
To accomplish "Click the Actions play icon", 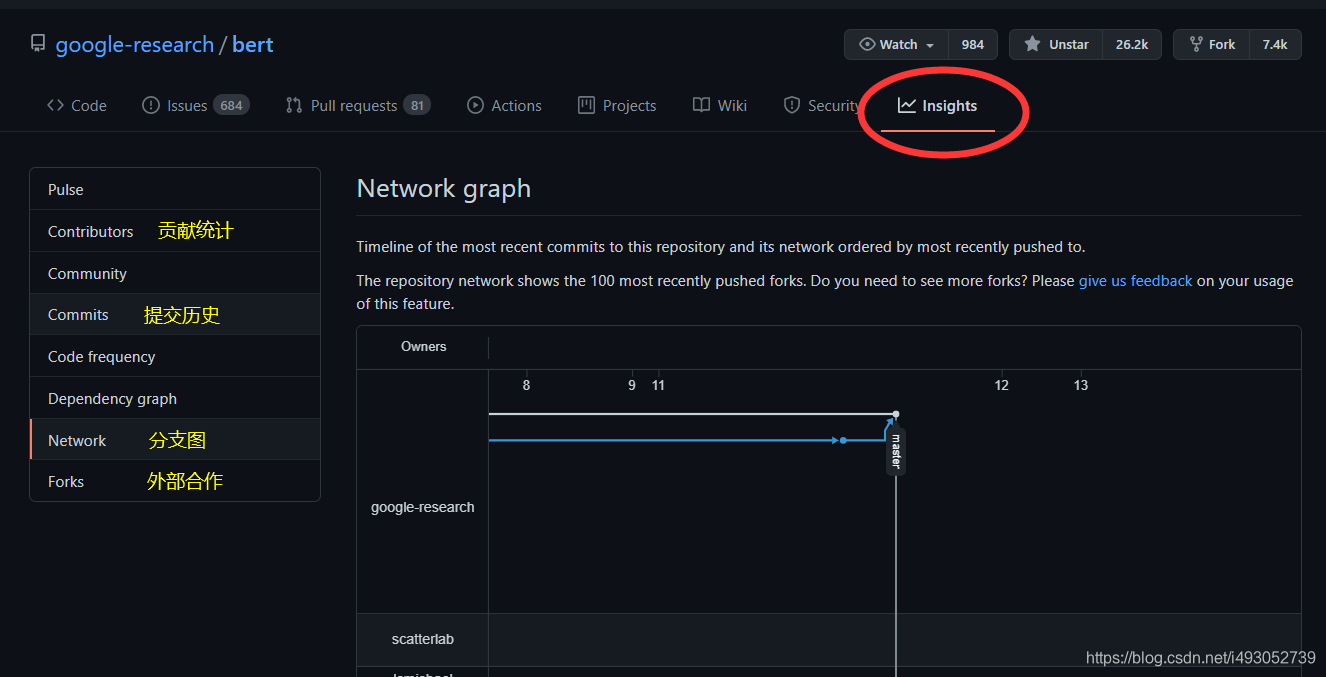I will [x=475, y=105].
